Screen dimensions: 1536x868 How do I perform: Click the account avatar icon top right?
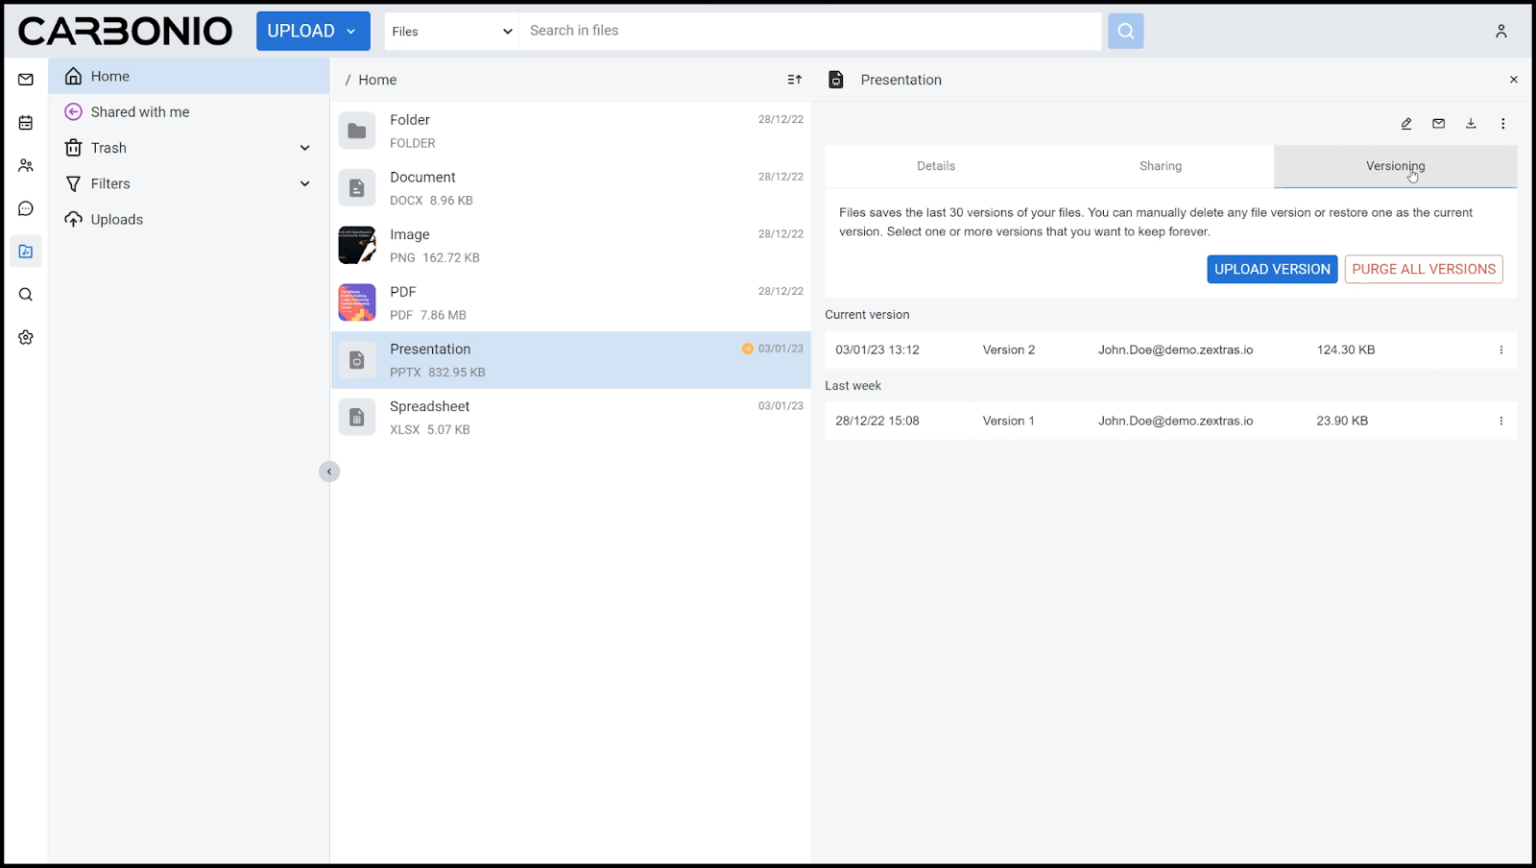point(1501,31)
